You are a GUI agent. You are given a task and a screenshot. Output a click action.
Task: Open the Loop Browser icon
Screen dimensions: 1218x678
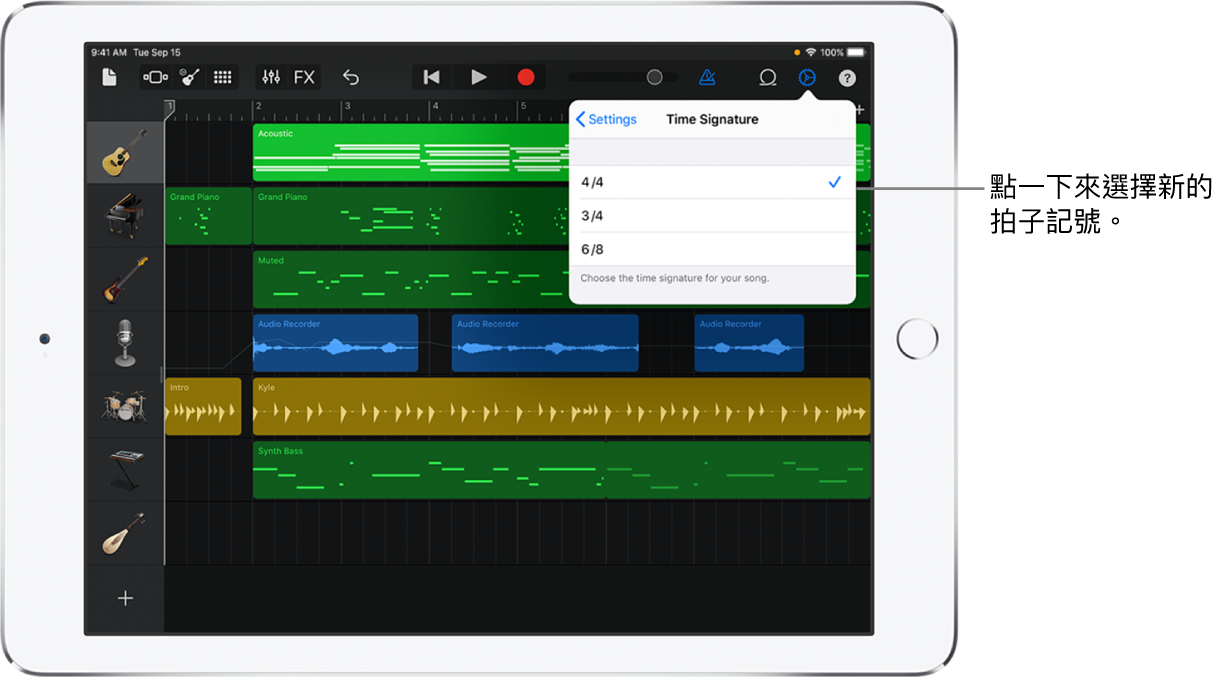coord(768,77)
